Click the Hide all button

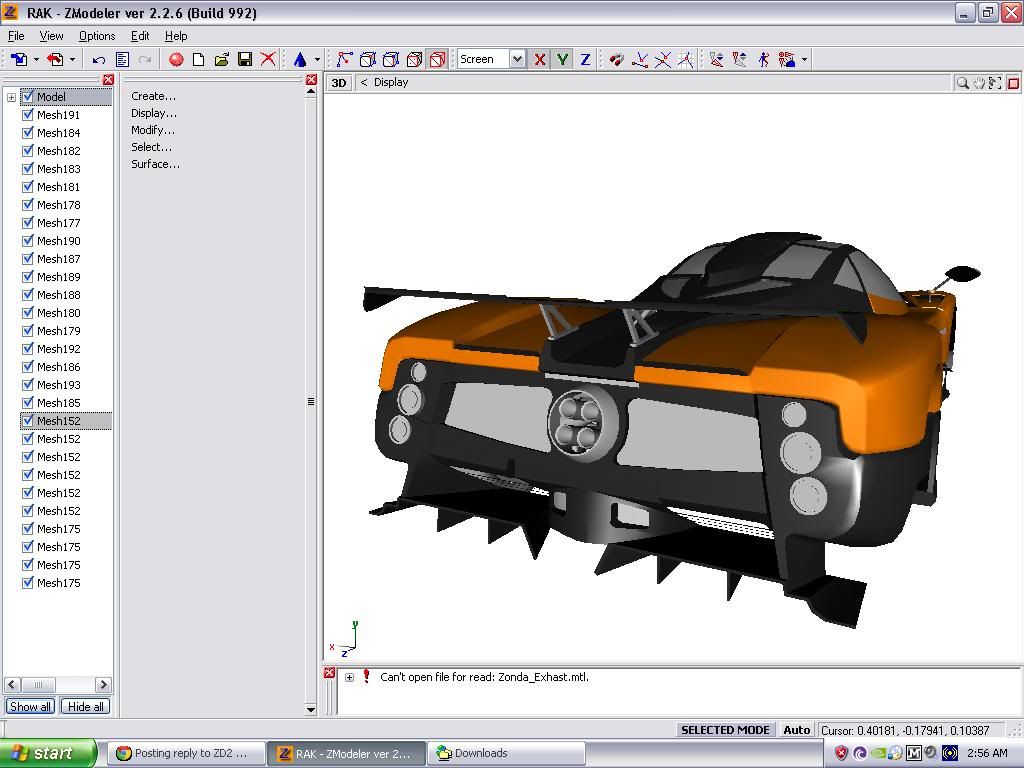tap(85, 707)
